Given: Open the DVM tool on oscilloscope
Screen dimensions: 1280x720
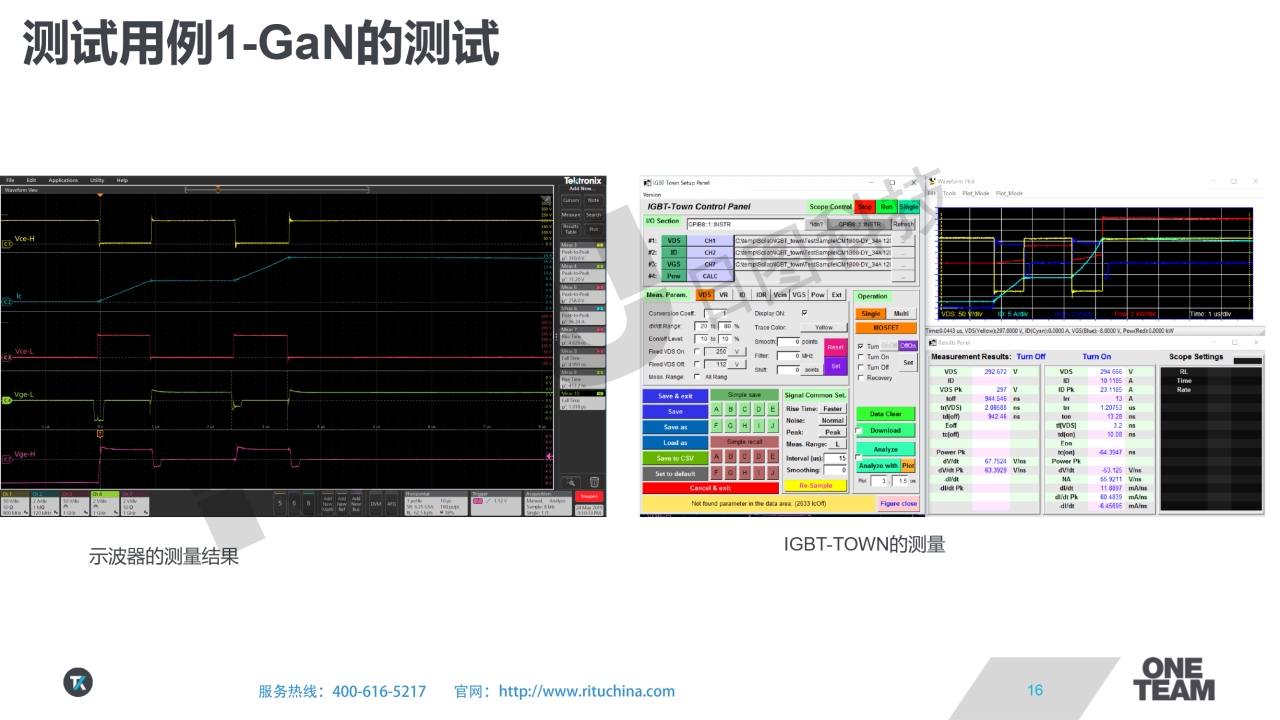Looking at the screenshot, I should 376,503.
